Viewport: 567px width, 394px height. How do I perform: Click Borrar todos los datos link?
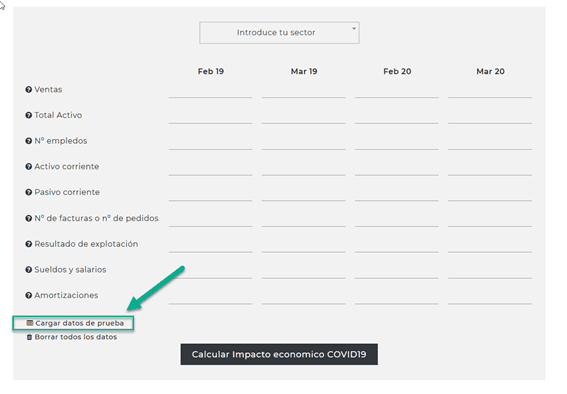[72, 337]
